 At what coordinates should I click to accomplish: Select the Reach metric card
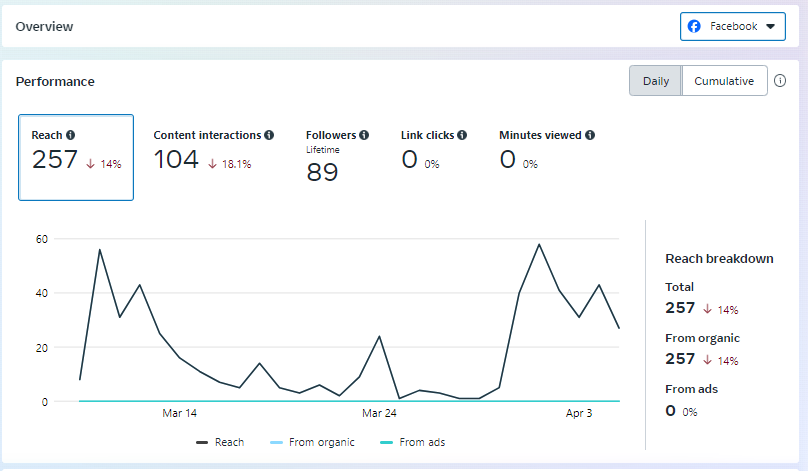point(76,157)
